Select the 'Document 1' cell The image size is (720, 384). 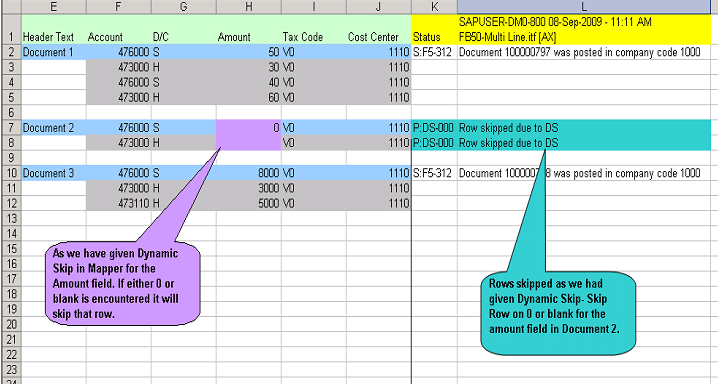54,52
